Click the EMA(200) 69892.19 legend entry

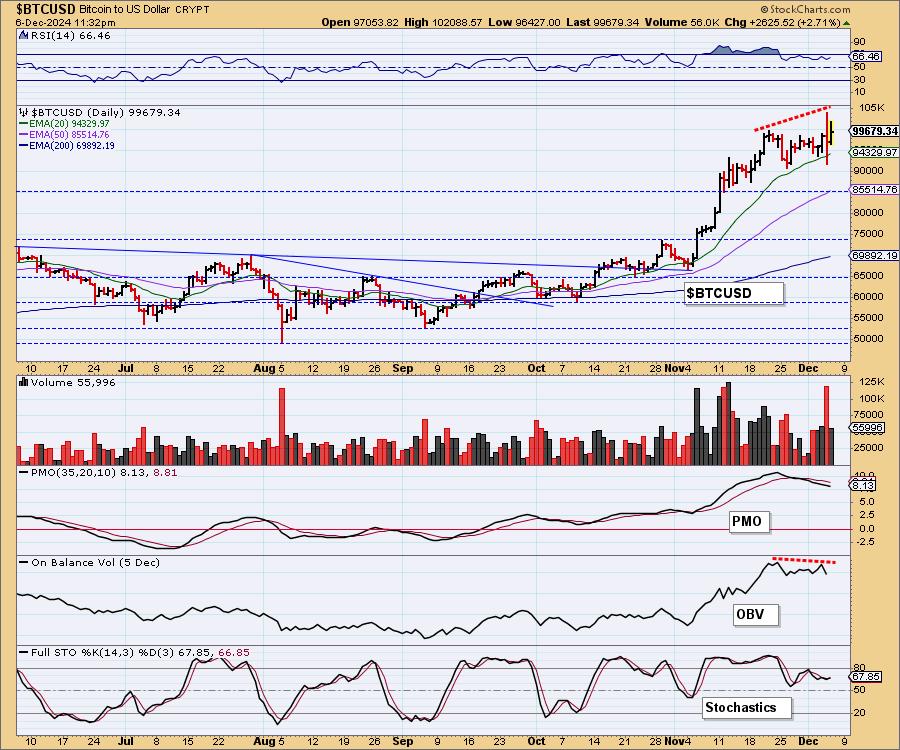click(x=67, y=145)
